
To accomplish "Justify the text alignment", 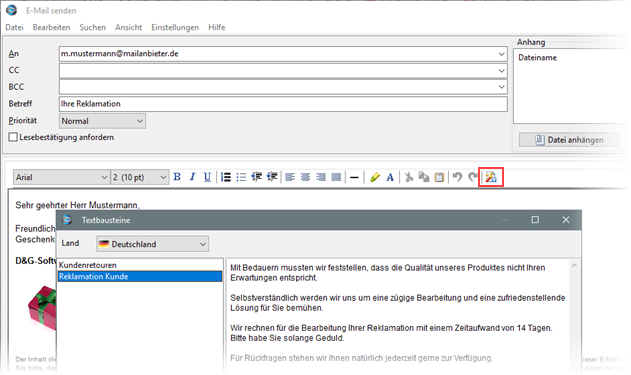I will pos(336,177).
